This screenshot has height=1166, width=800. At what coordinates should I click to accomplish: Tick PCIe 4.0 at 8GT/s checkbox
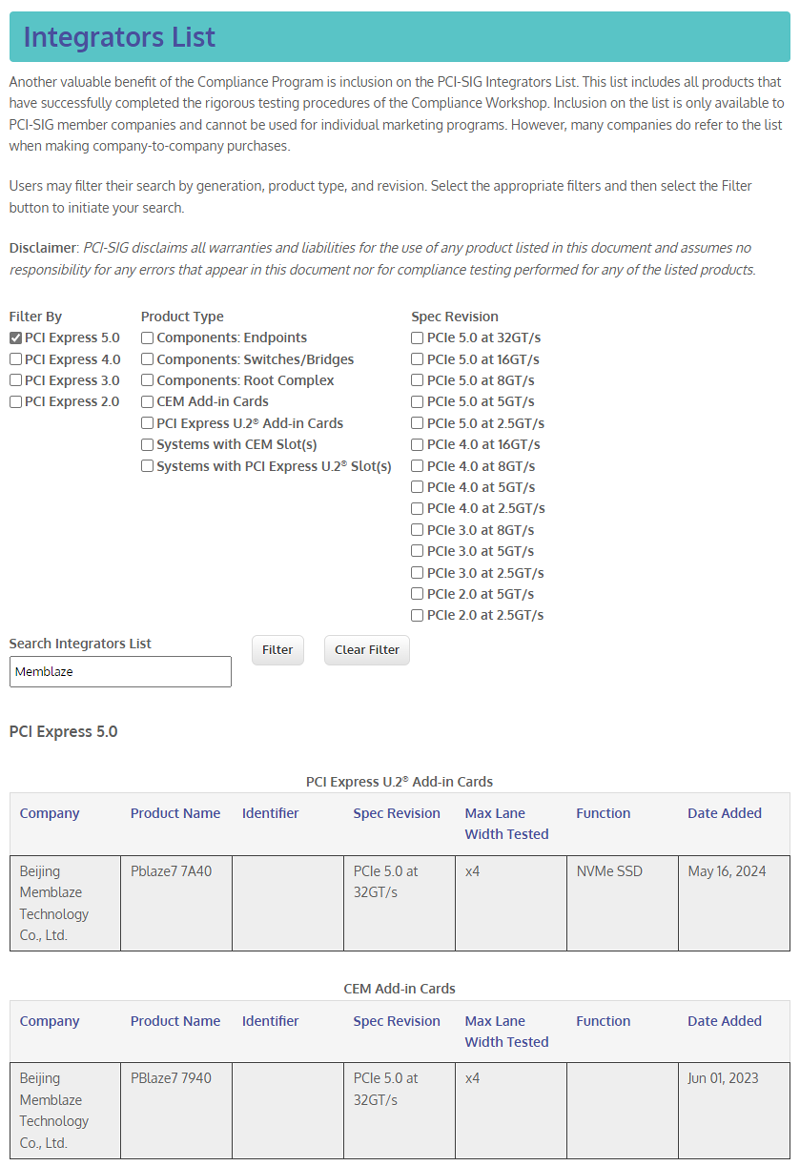pyautogui.click(x=417, y=466)
